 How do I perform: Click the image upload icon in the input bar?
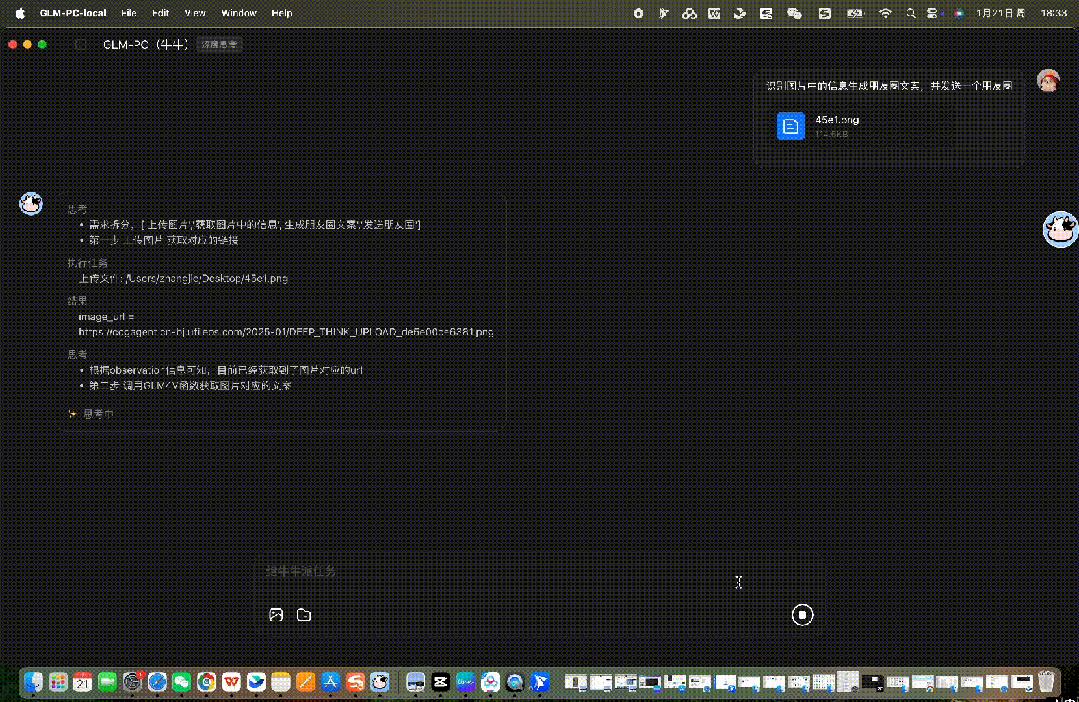tap(276, 614)
